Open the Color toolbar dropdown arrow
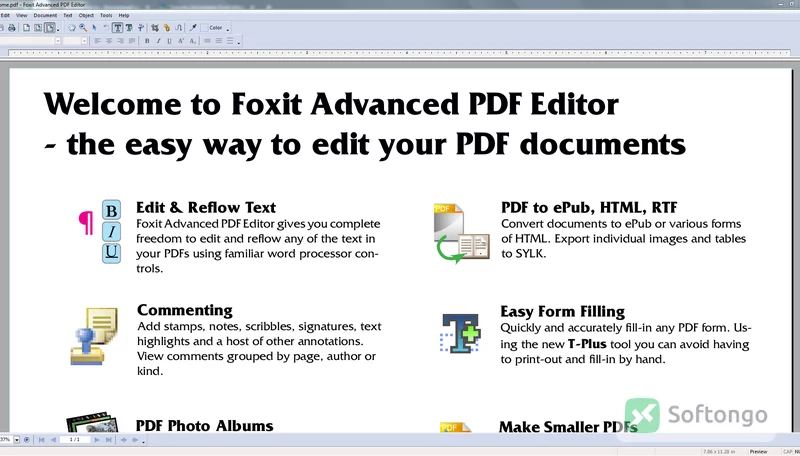 coord(228,30)
